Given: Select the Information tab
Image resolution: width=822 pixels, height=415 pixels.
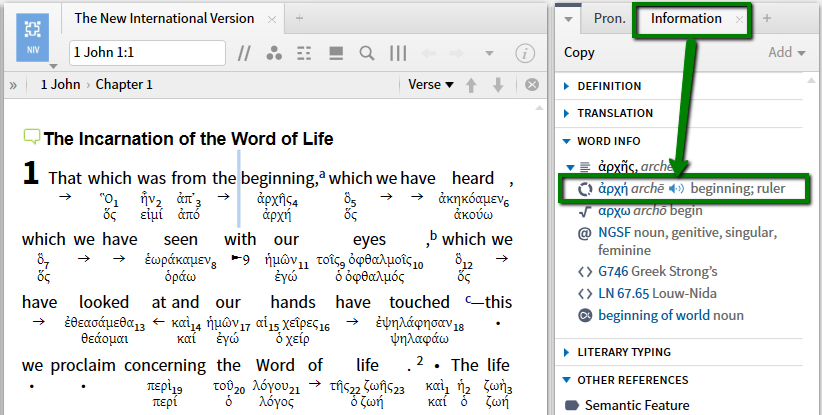Looking at the screenshot, I should (x=686, y=18).
